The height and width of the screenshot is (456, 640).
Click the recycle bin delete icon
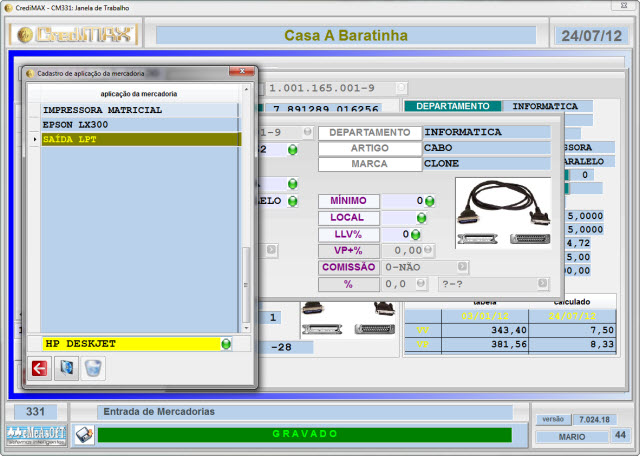93,369
